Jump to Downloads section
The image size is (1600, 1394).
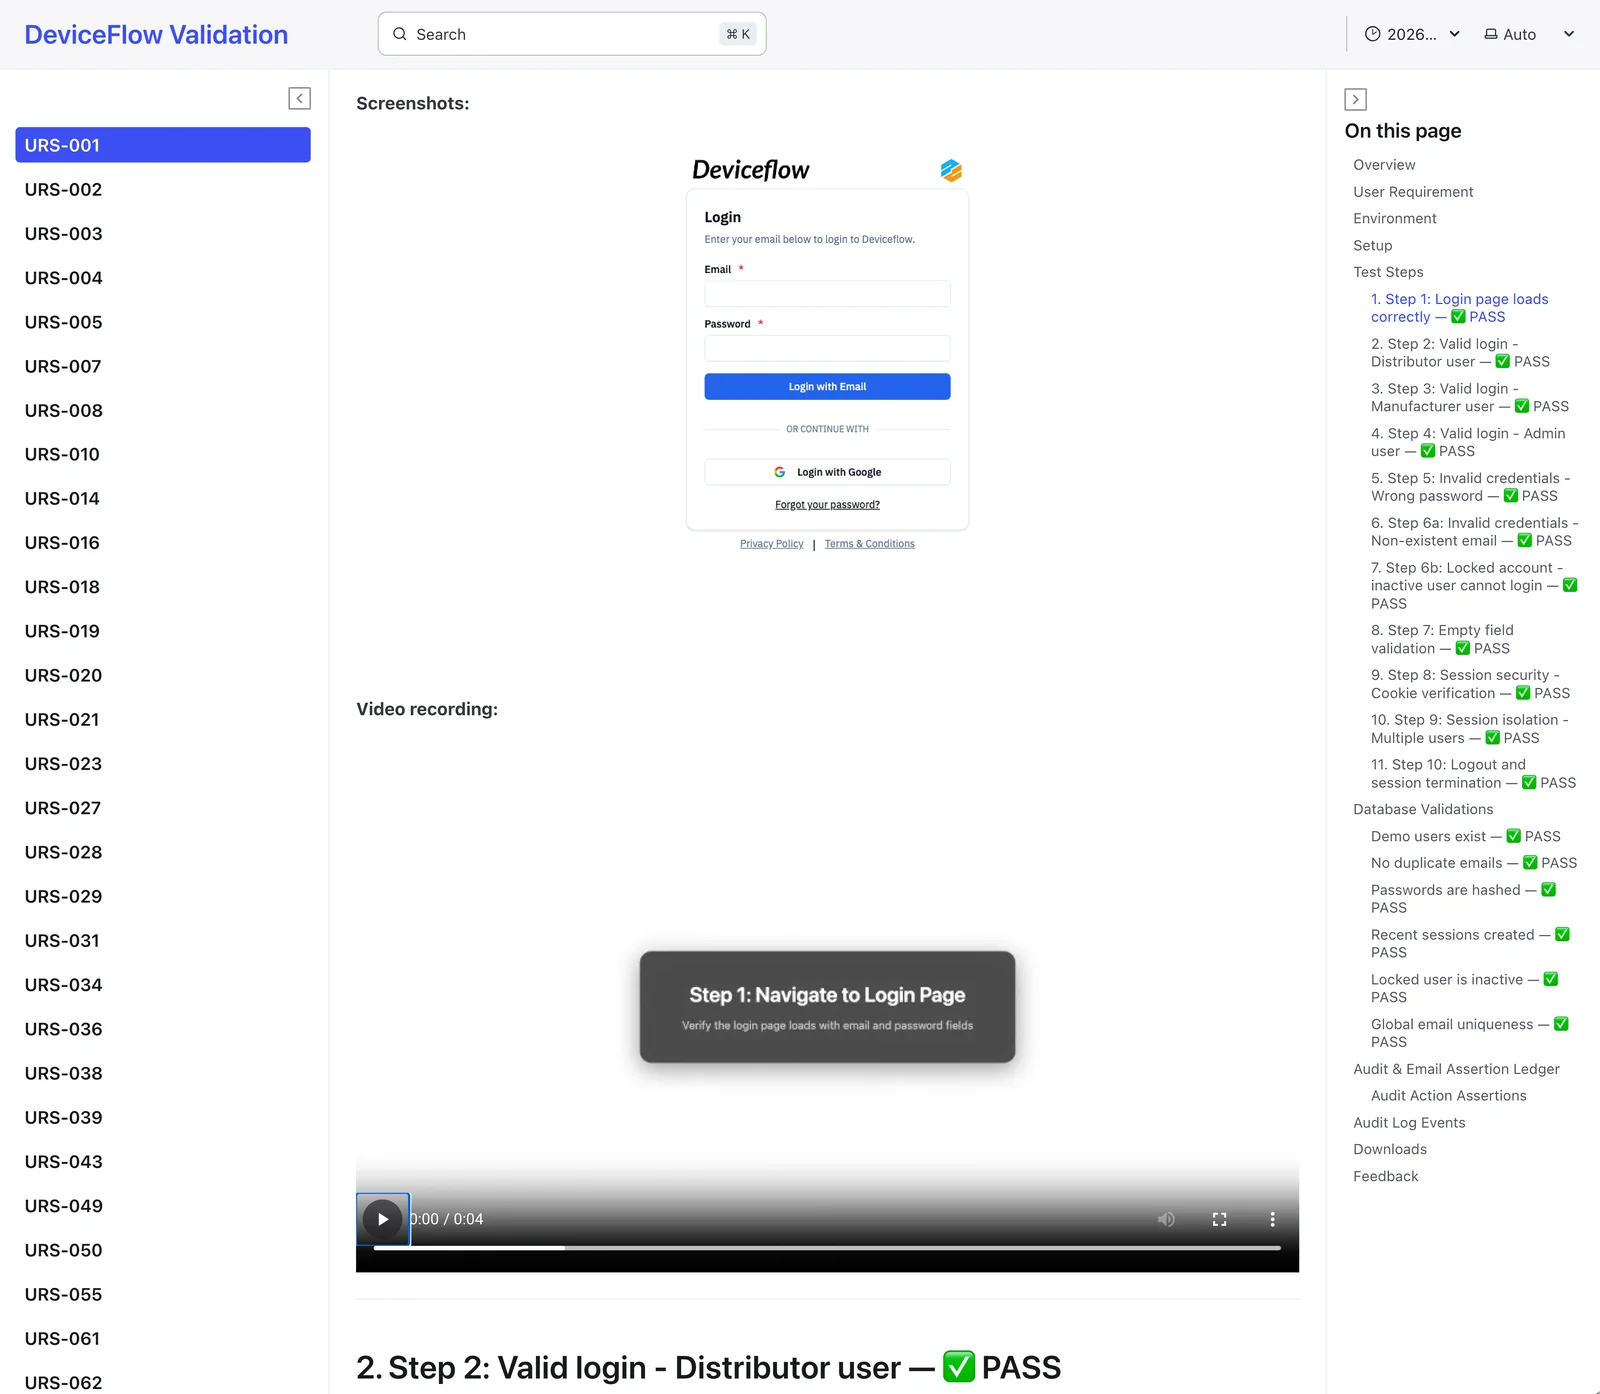(1390, 1149)
